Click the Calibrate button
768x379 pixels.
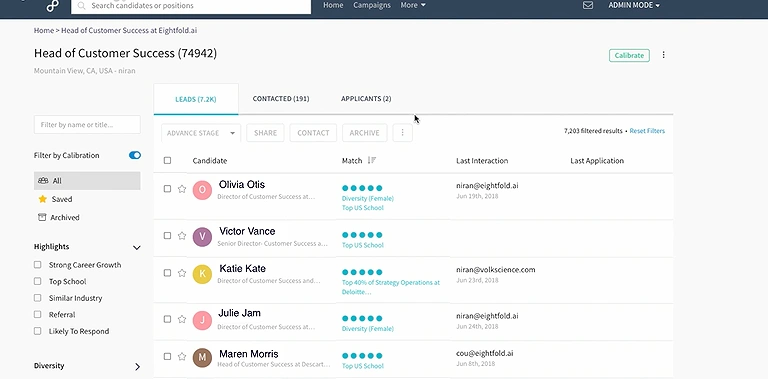(629, 55)
